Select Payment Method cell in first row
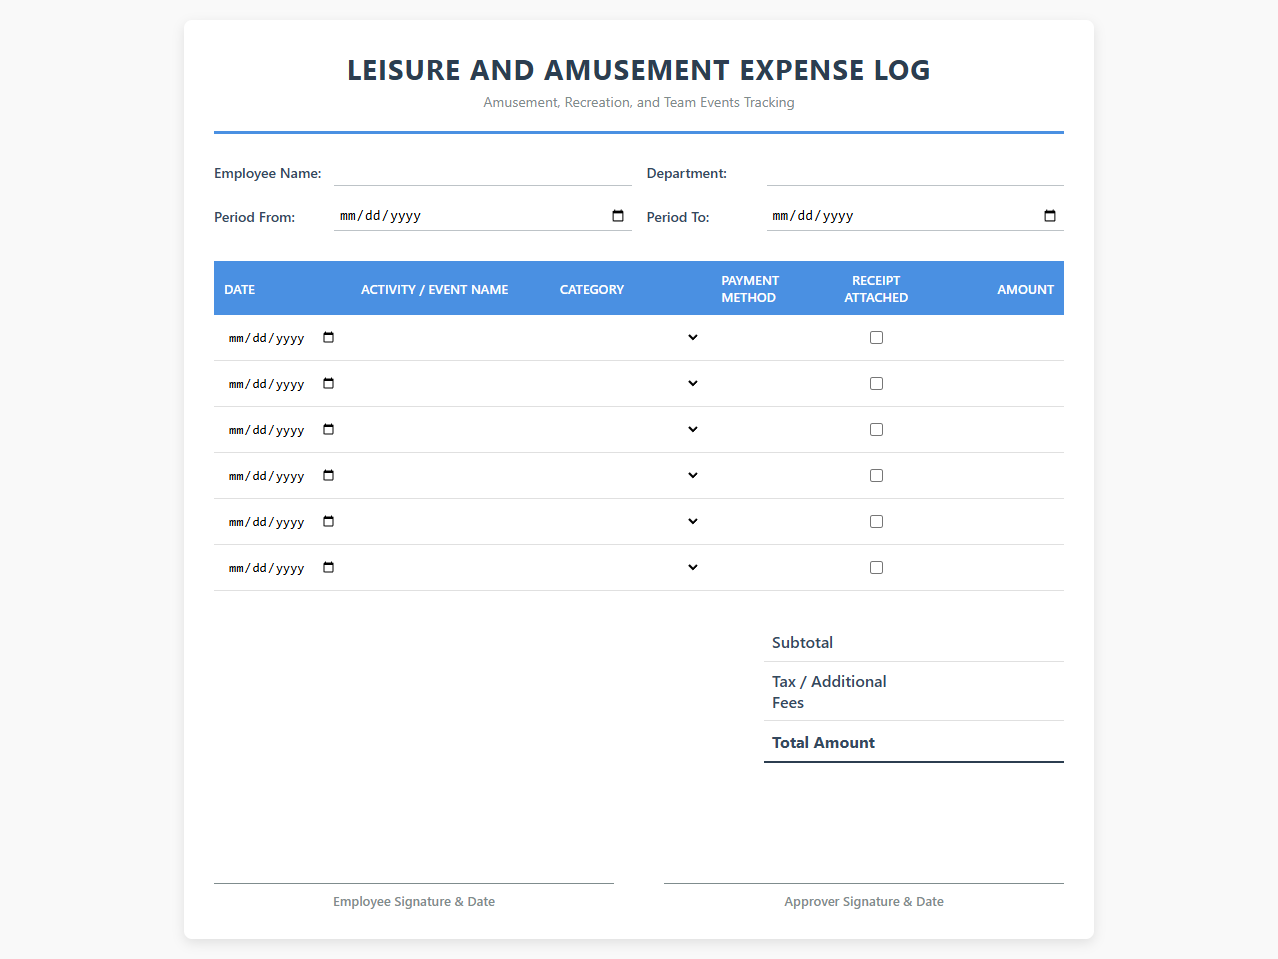Viewport: 1278px width, 959px height. (765, 338)
